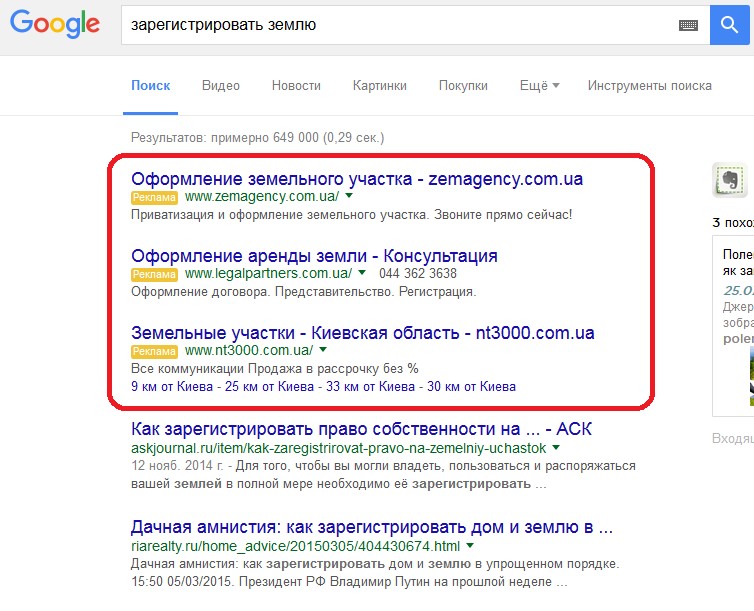
Task: Click the www.nt3000.com.ua/ green URL
Action: [x=249, y=350]
